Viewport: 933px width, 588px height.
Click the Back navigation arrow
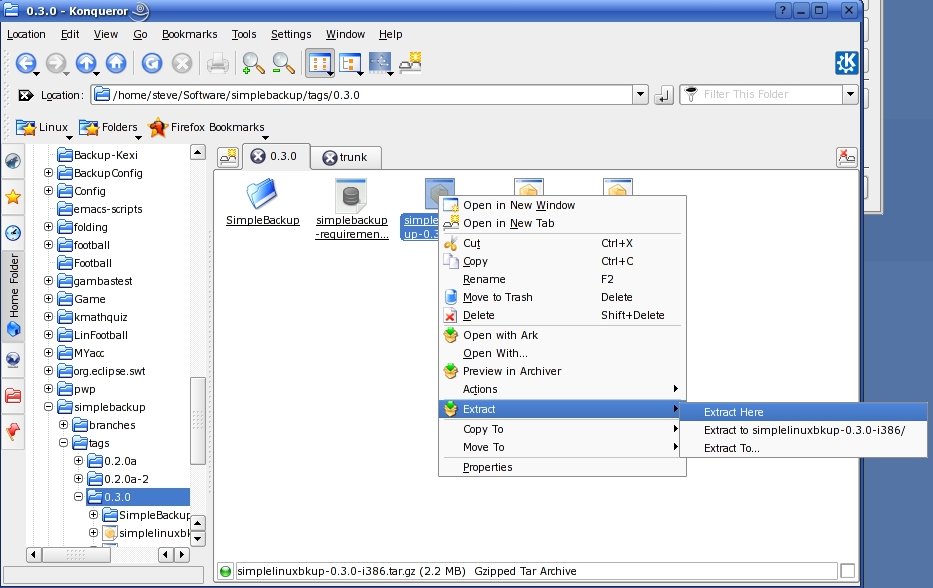27,62
